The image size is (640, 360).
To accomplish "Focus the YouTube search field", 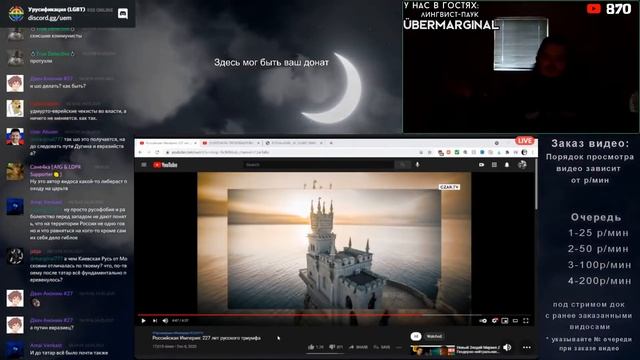I will (x=318, y=165).
